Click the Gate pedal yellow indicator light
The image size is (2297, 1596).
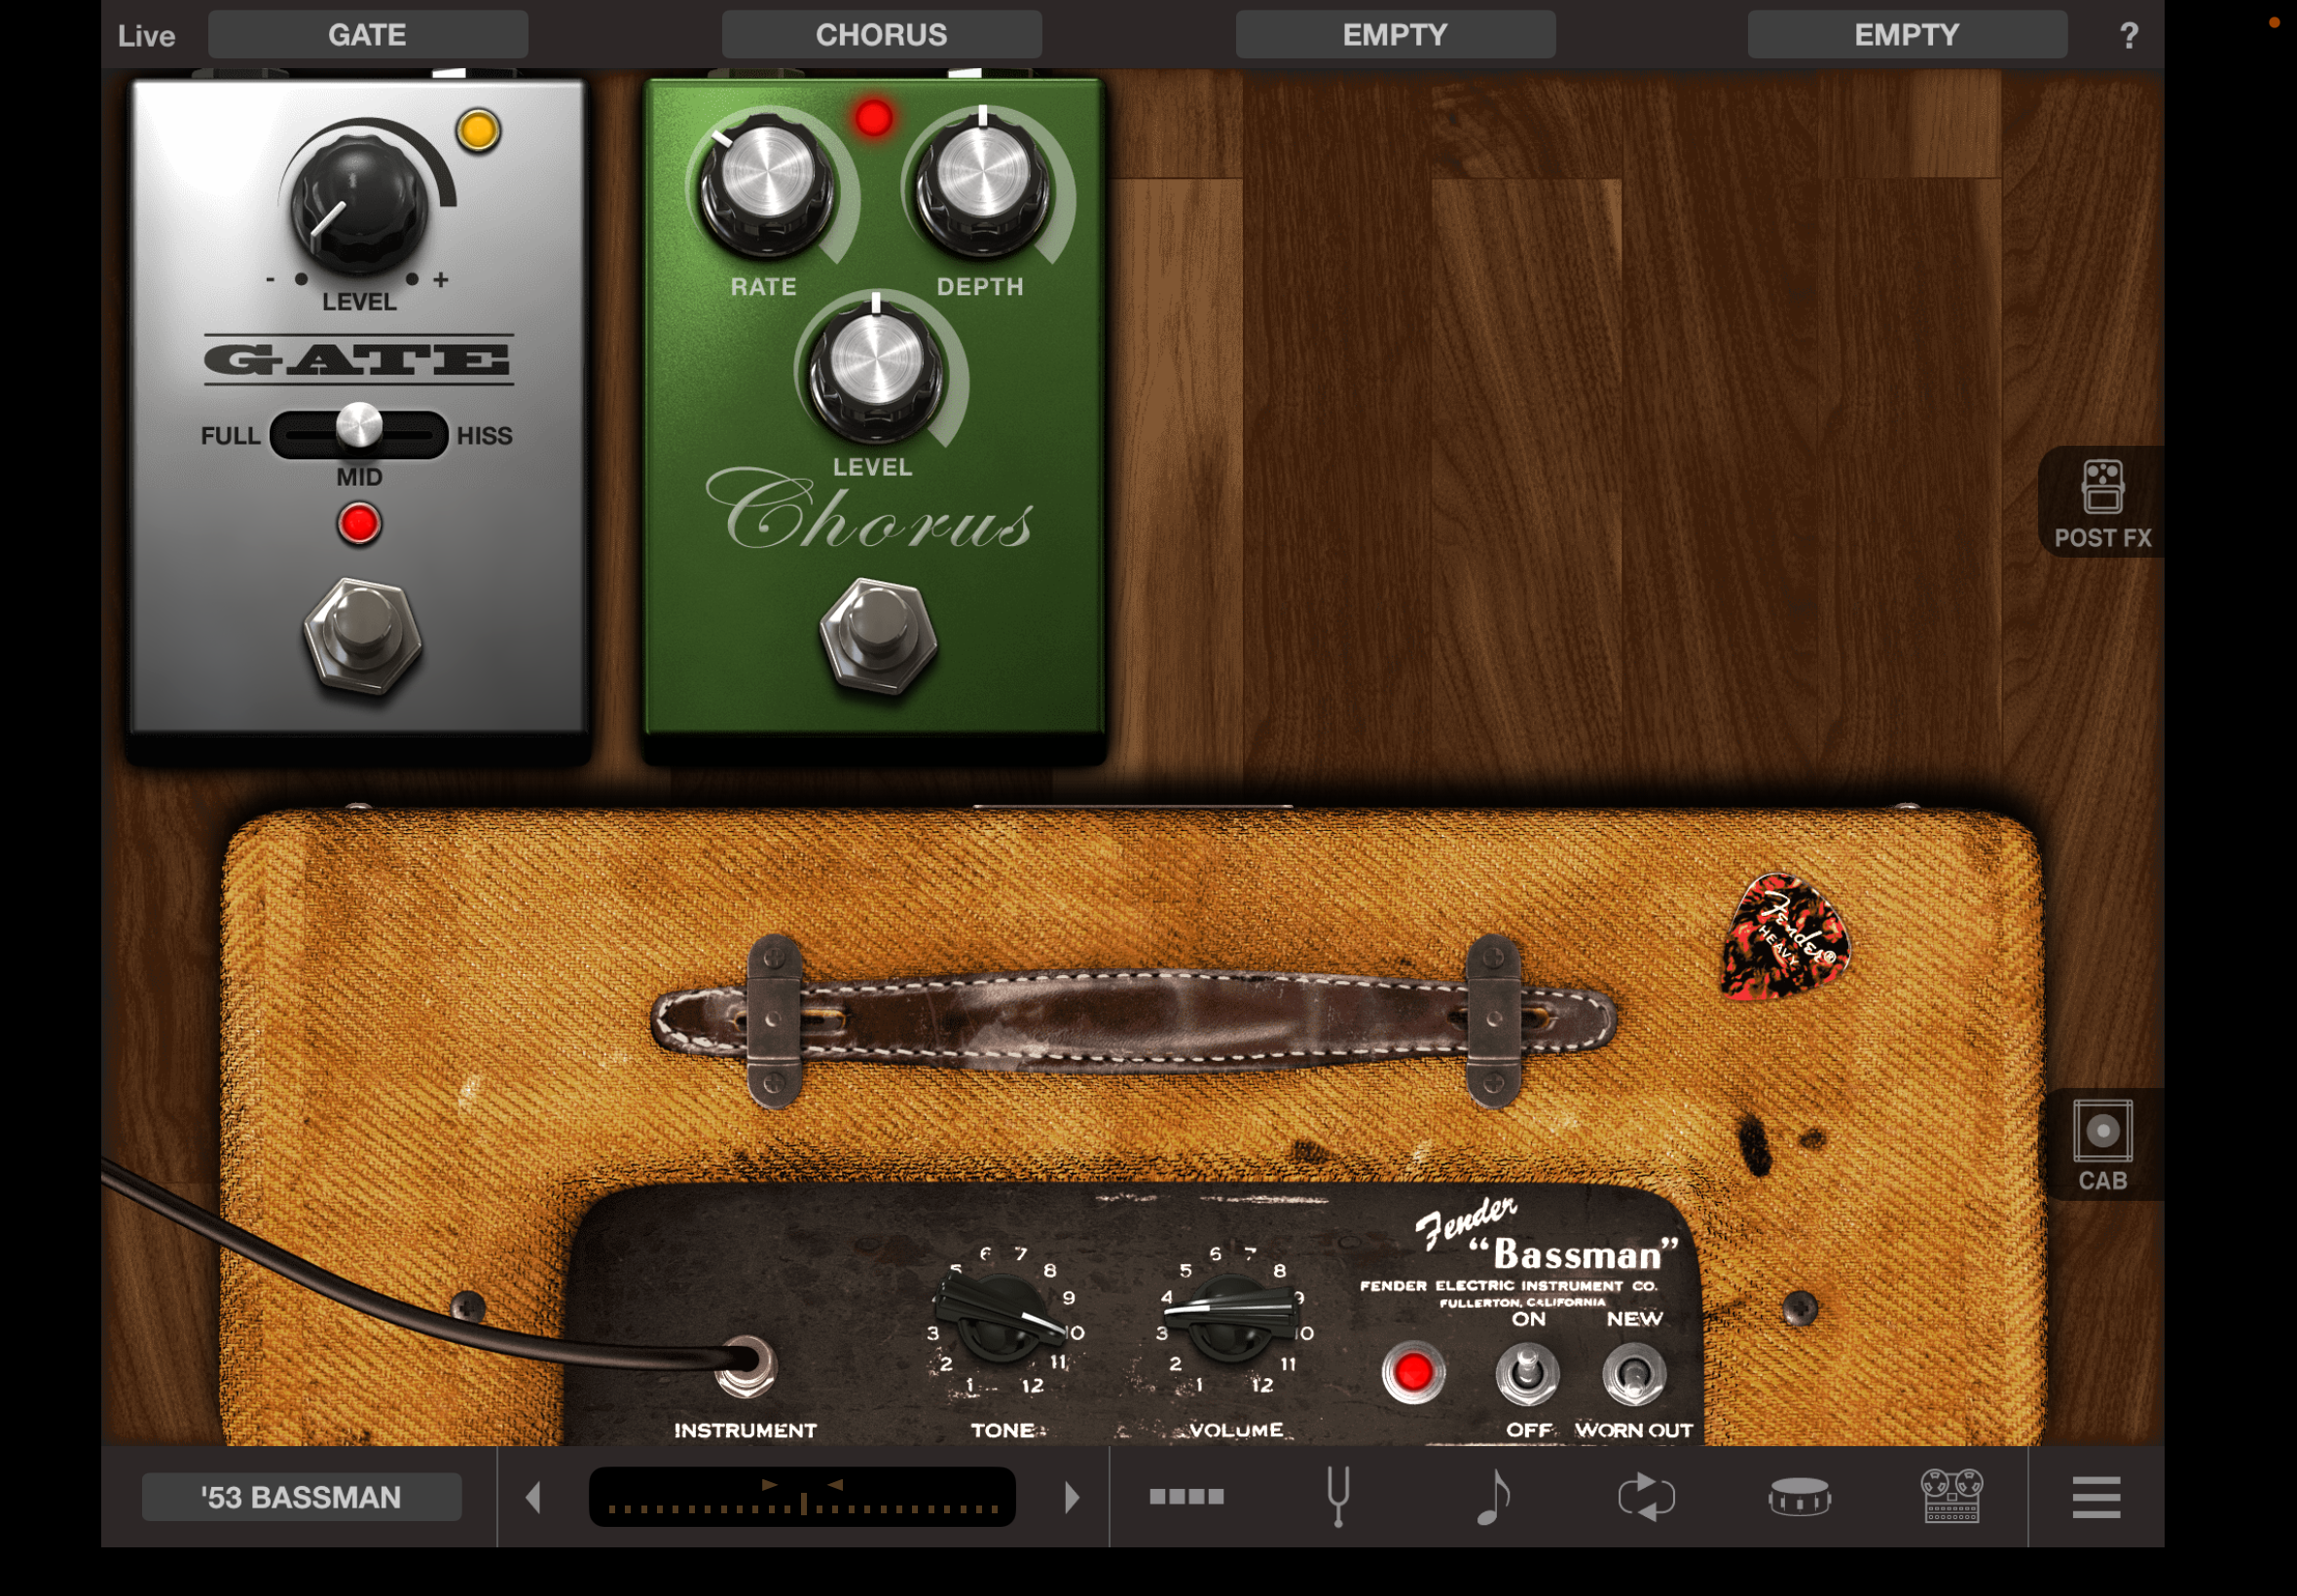pos(478,131)
